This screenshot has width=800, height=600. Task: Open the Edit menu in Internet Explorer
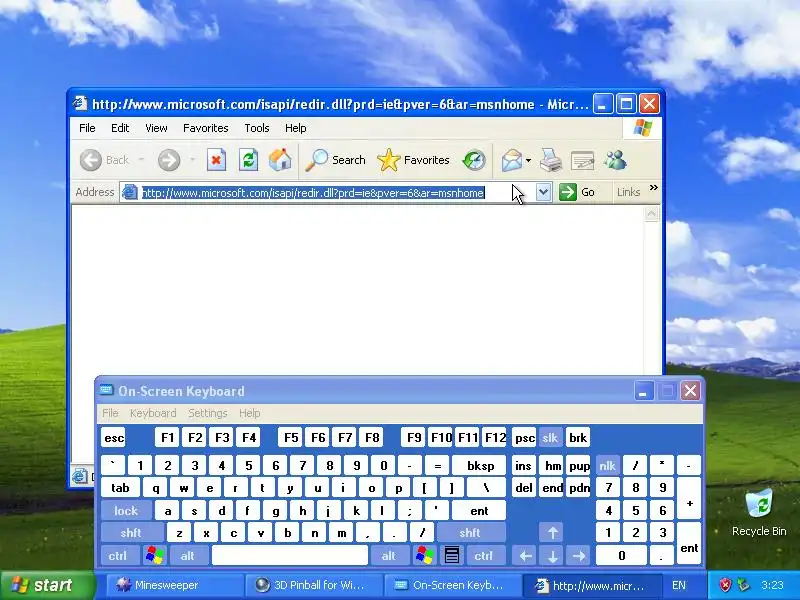(120, 128)
